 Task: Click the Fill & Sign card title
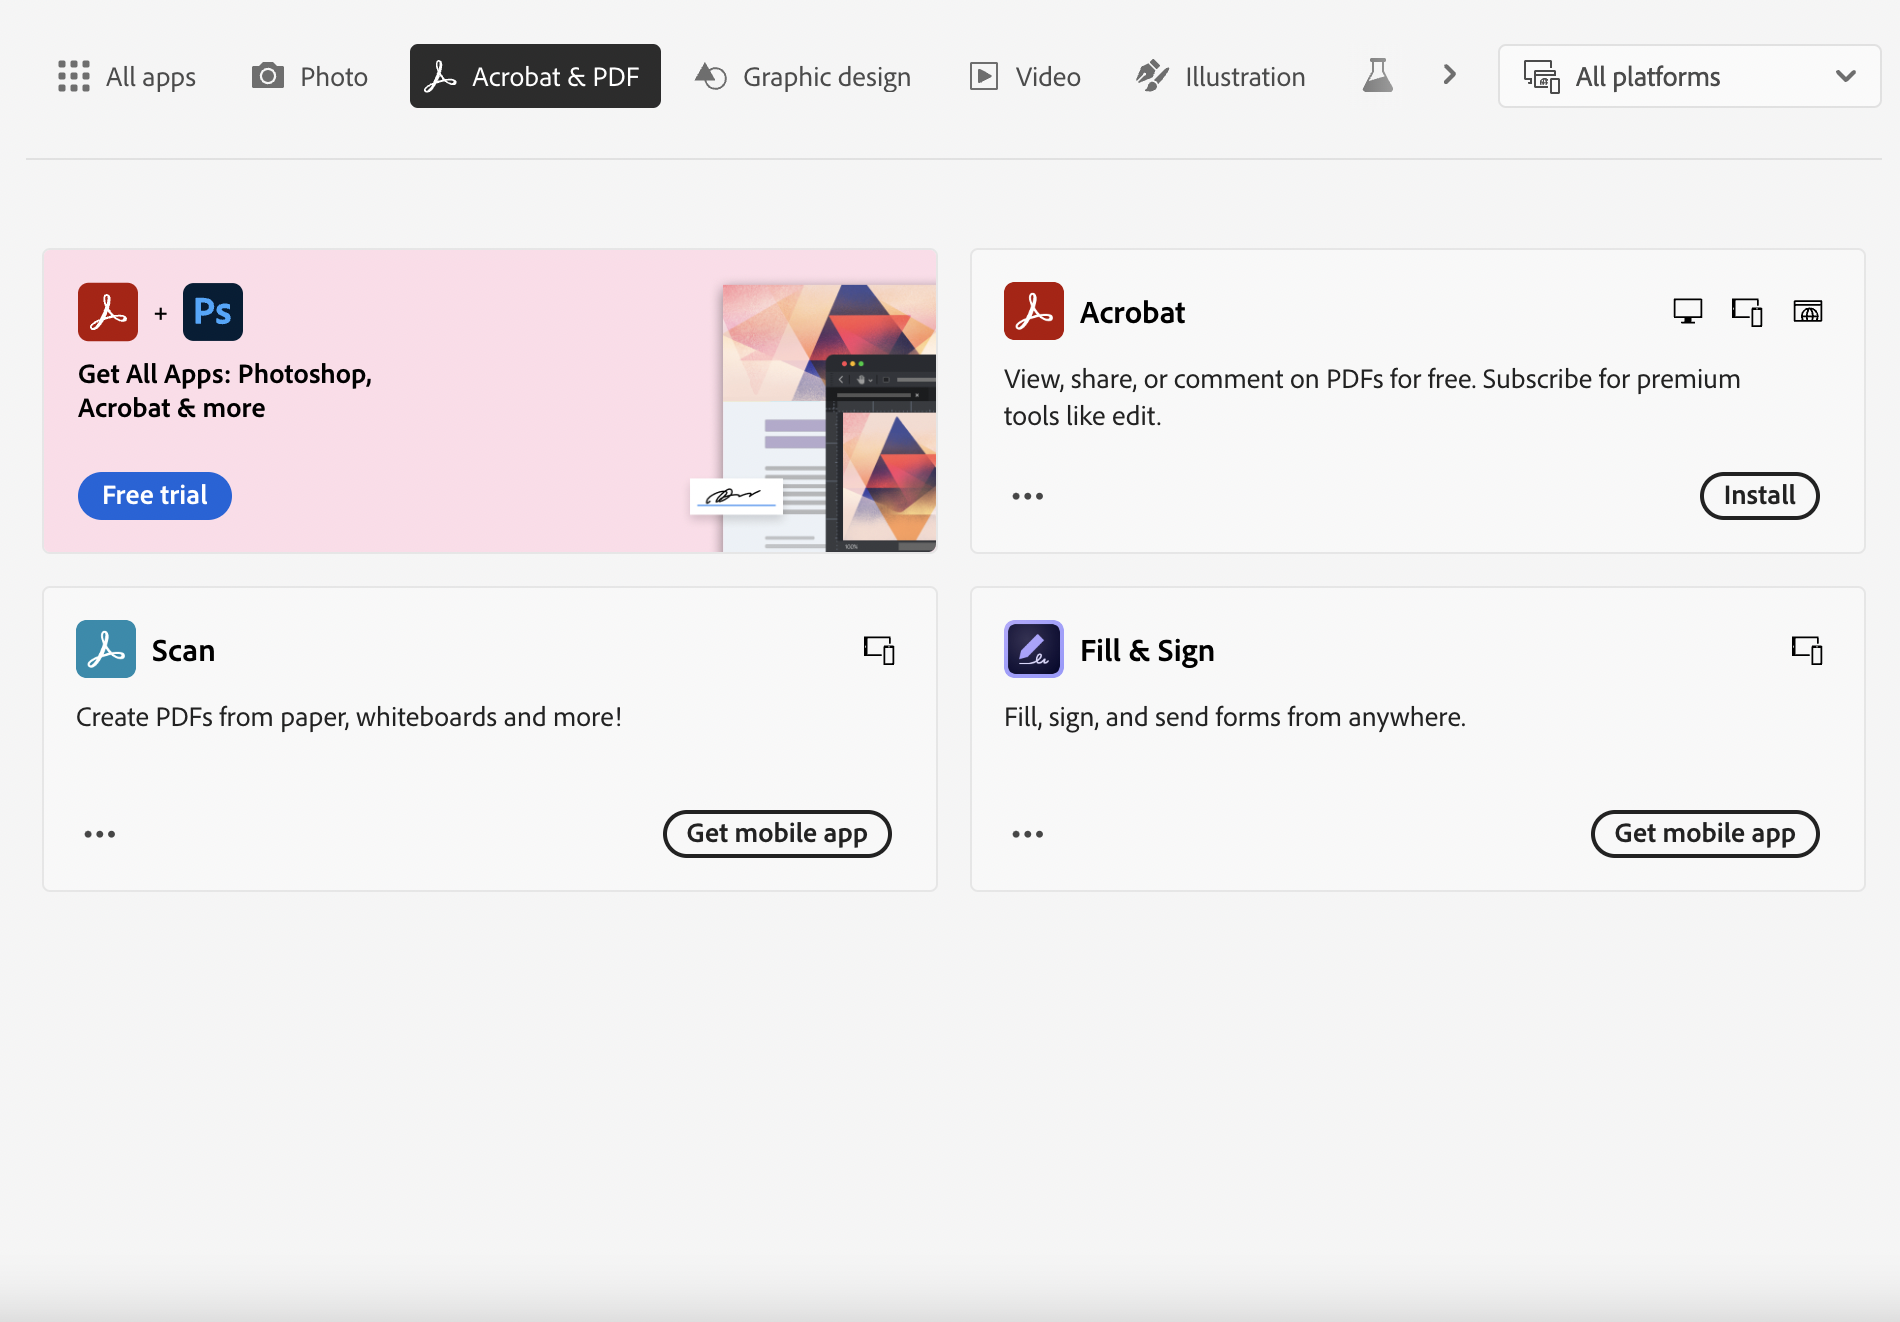point(1147,651)
